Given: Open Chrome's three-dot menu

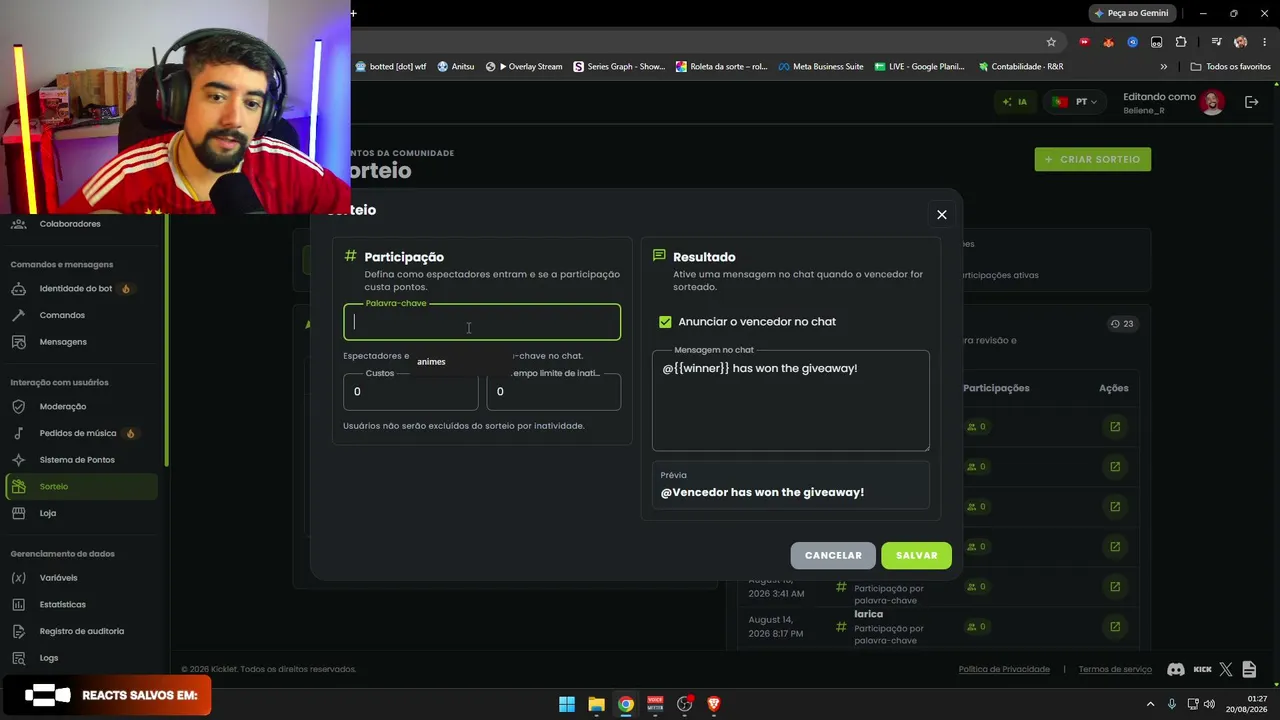Looking at the screenshot, I should 1264,42.
